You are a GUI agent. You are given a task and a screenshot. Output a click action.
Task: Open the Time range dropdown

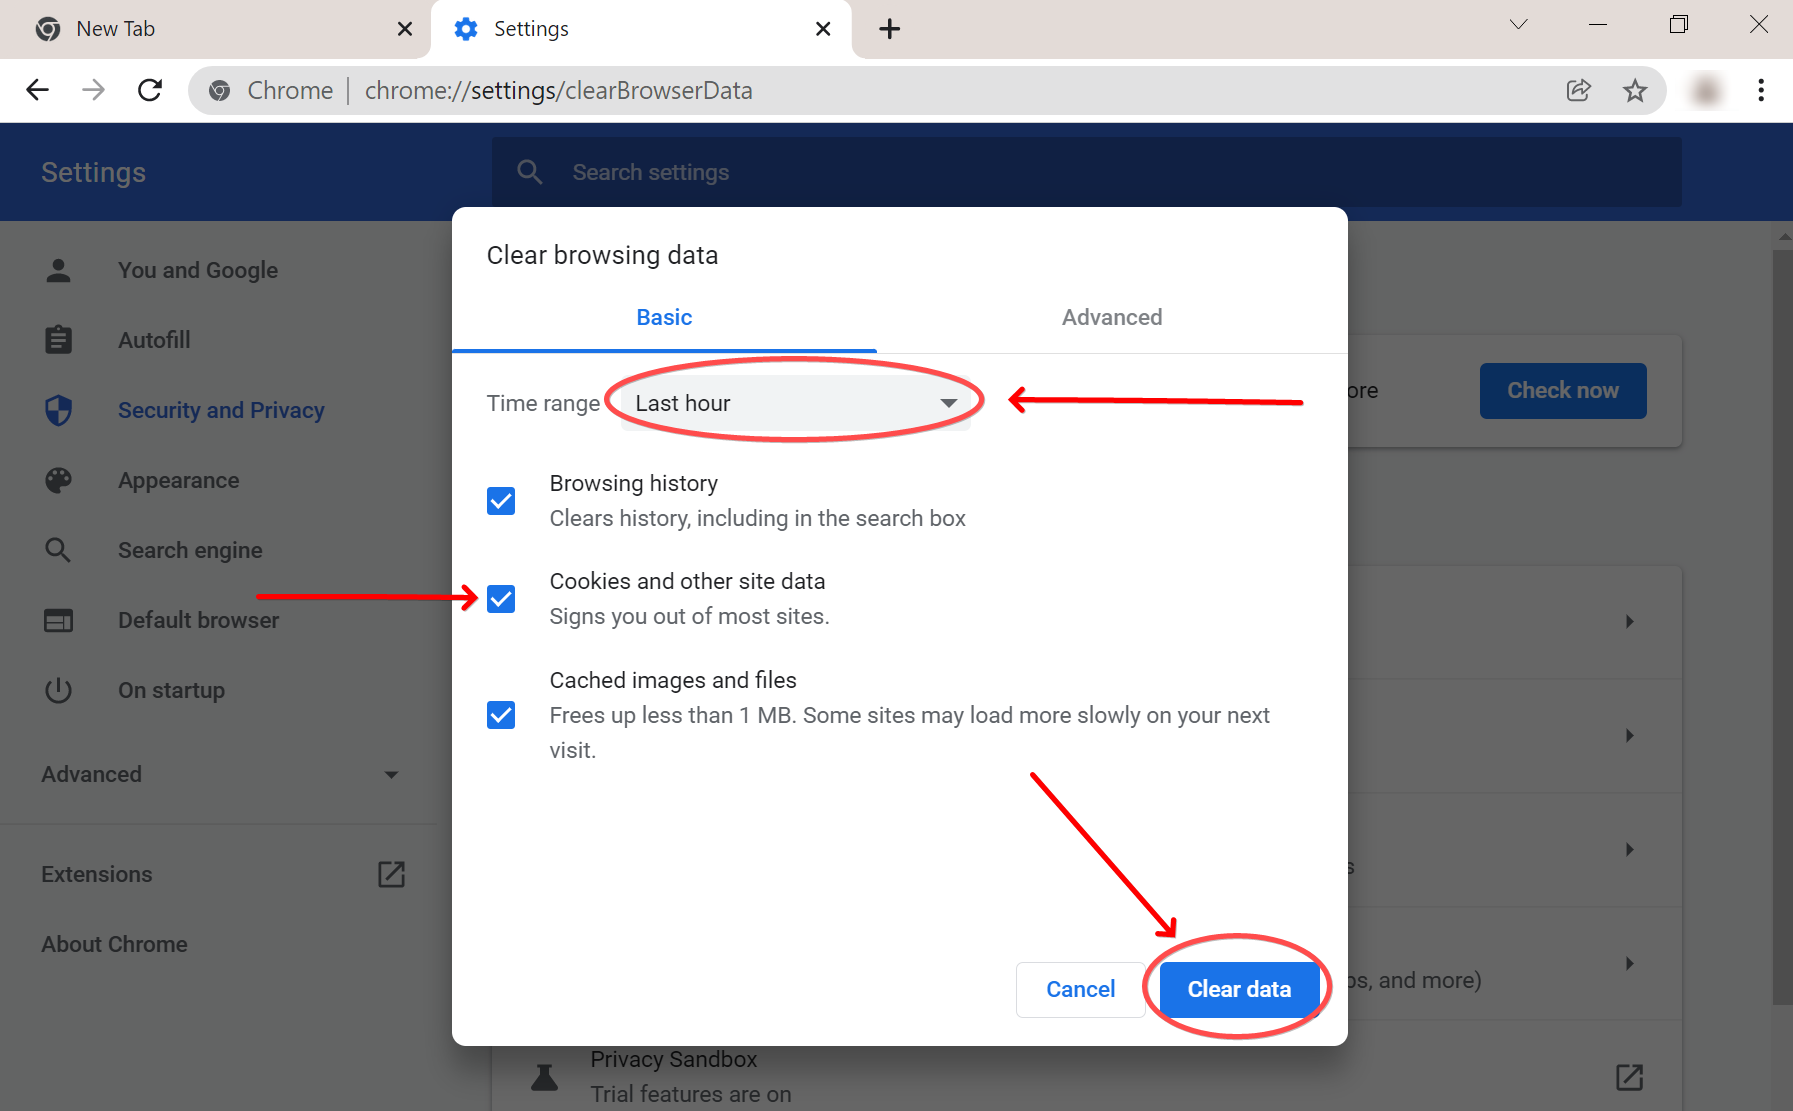click(x=793, y=403)
